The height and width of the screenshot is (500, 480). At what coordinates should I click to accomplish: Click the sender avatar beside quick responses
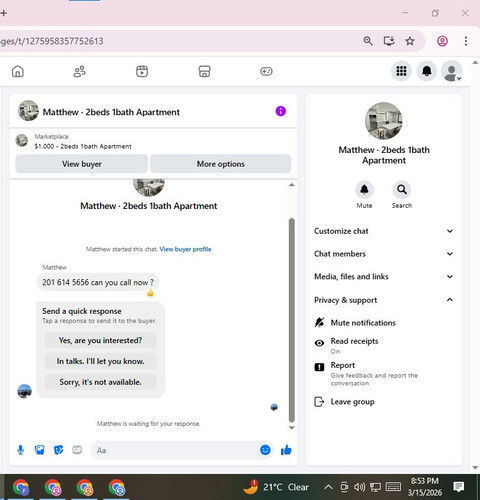24,391
